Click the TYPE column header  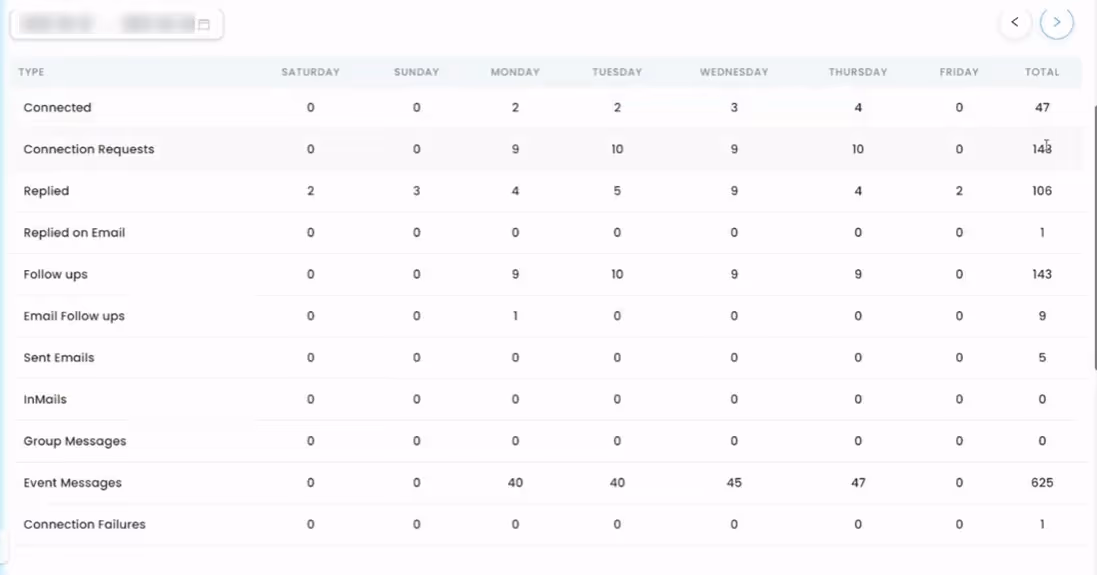coord(31,72)
